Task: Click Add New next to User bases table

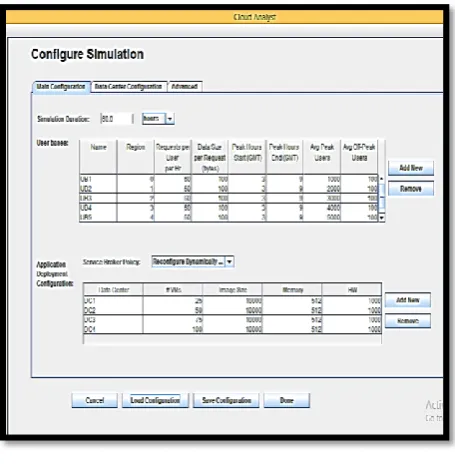Action: point(411,168)
